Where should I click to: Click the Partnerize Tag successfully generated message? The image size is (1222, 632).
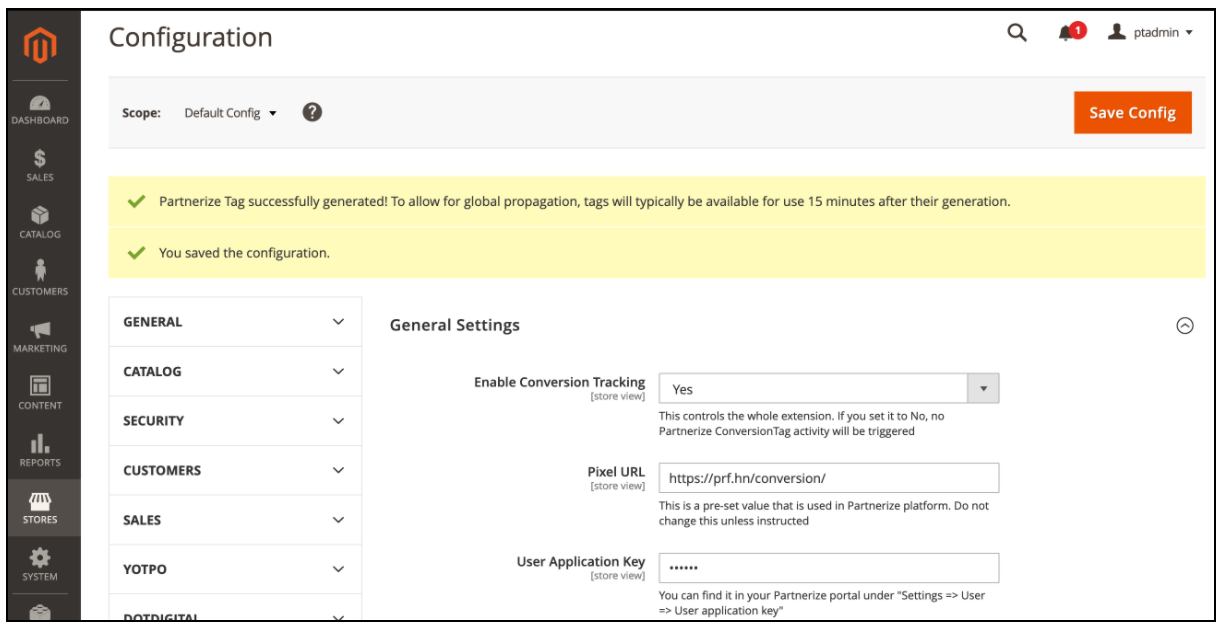tap(584, 201)
